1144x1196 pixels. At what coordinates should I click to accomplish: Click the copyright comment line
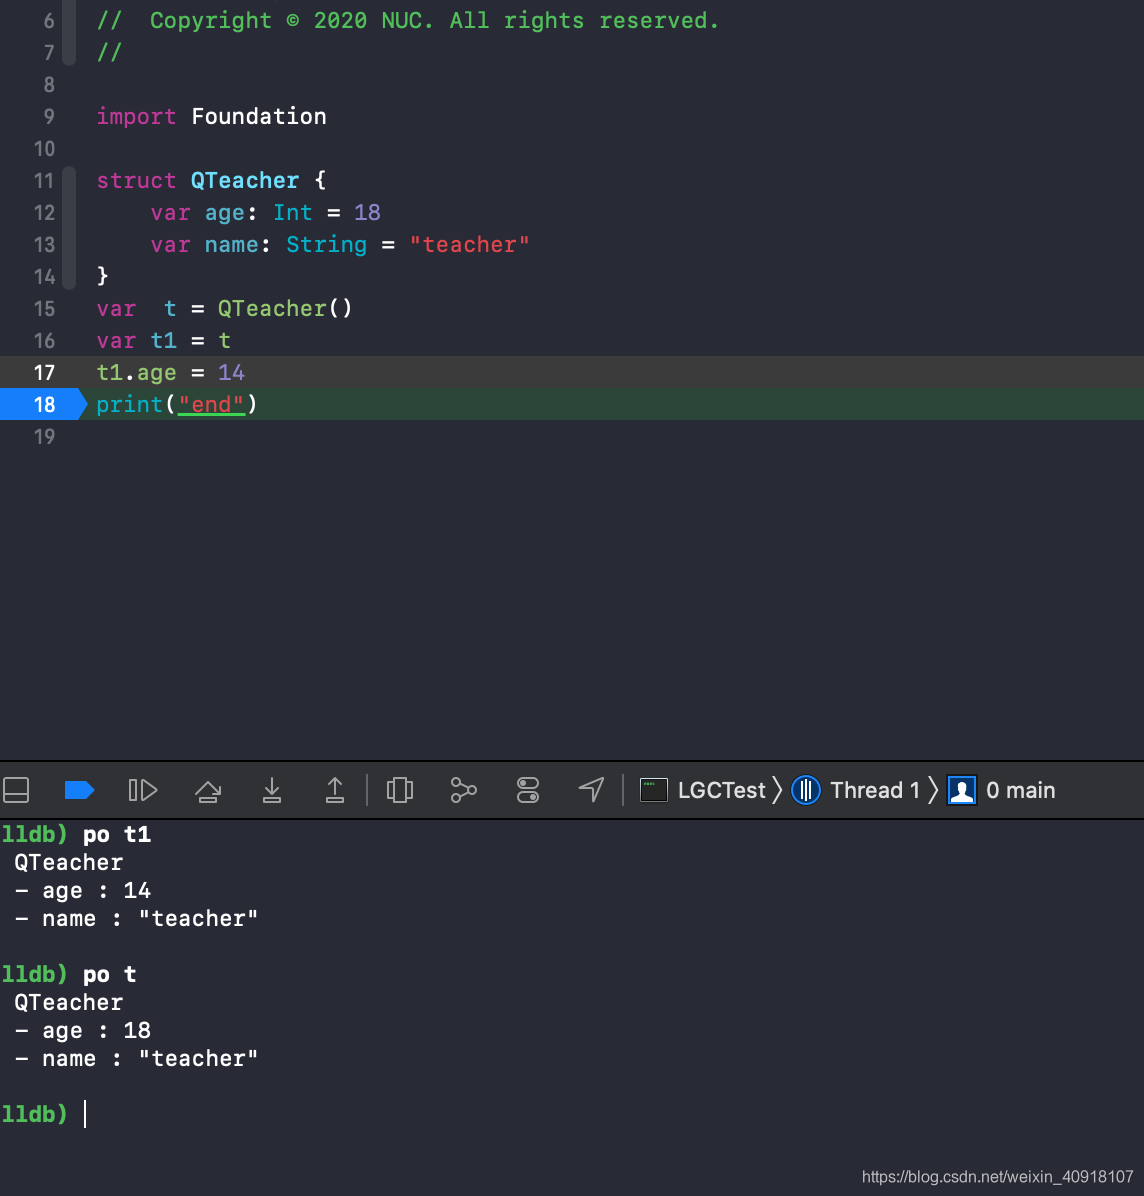[x=407, y=20]
